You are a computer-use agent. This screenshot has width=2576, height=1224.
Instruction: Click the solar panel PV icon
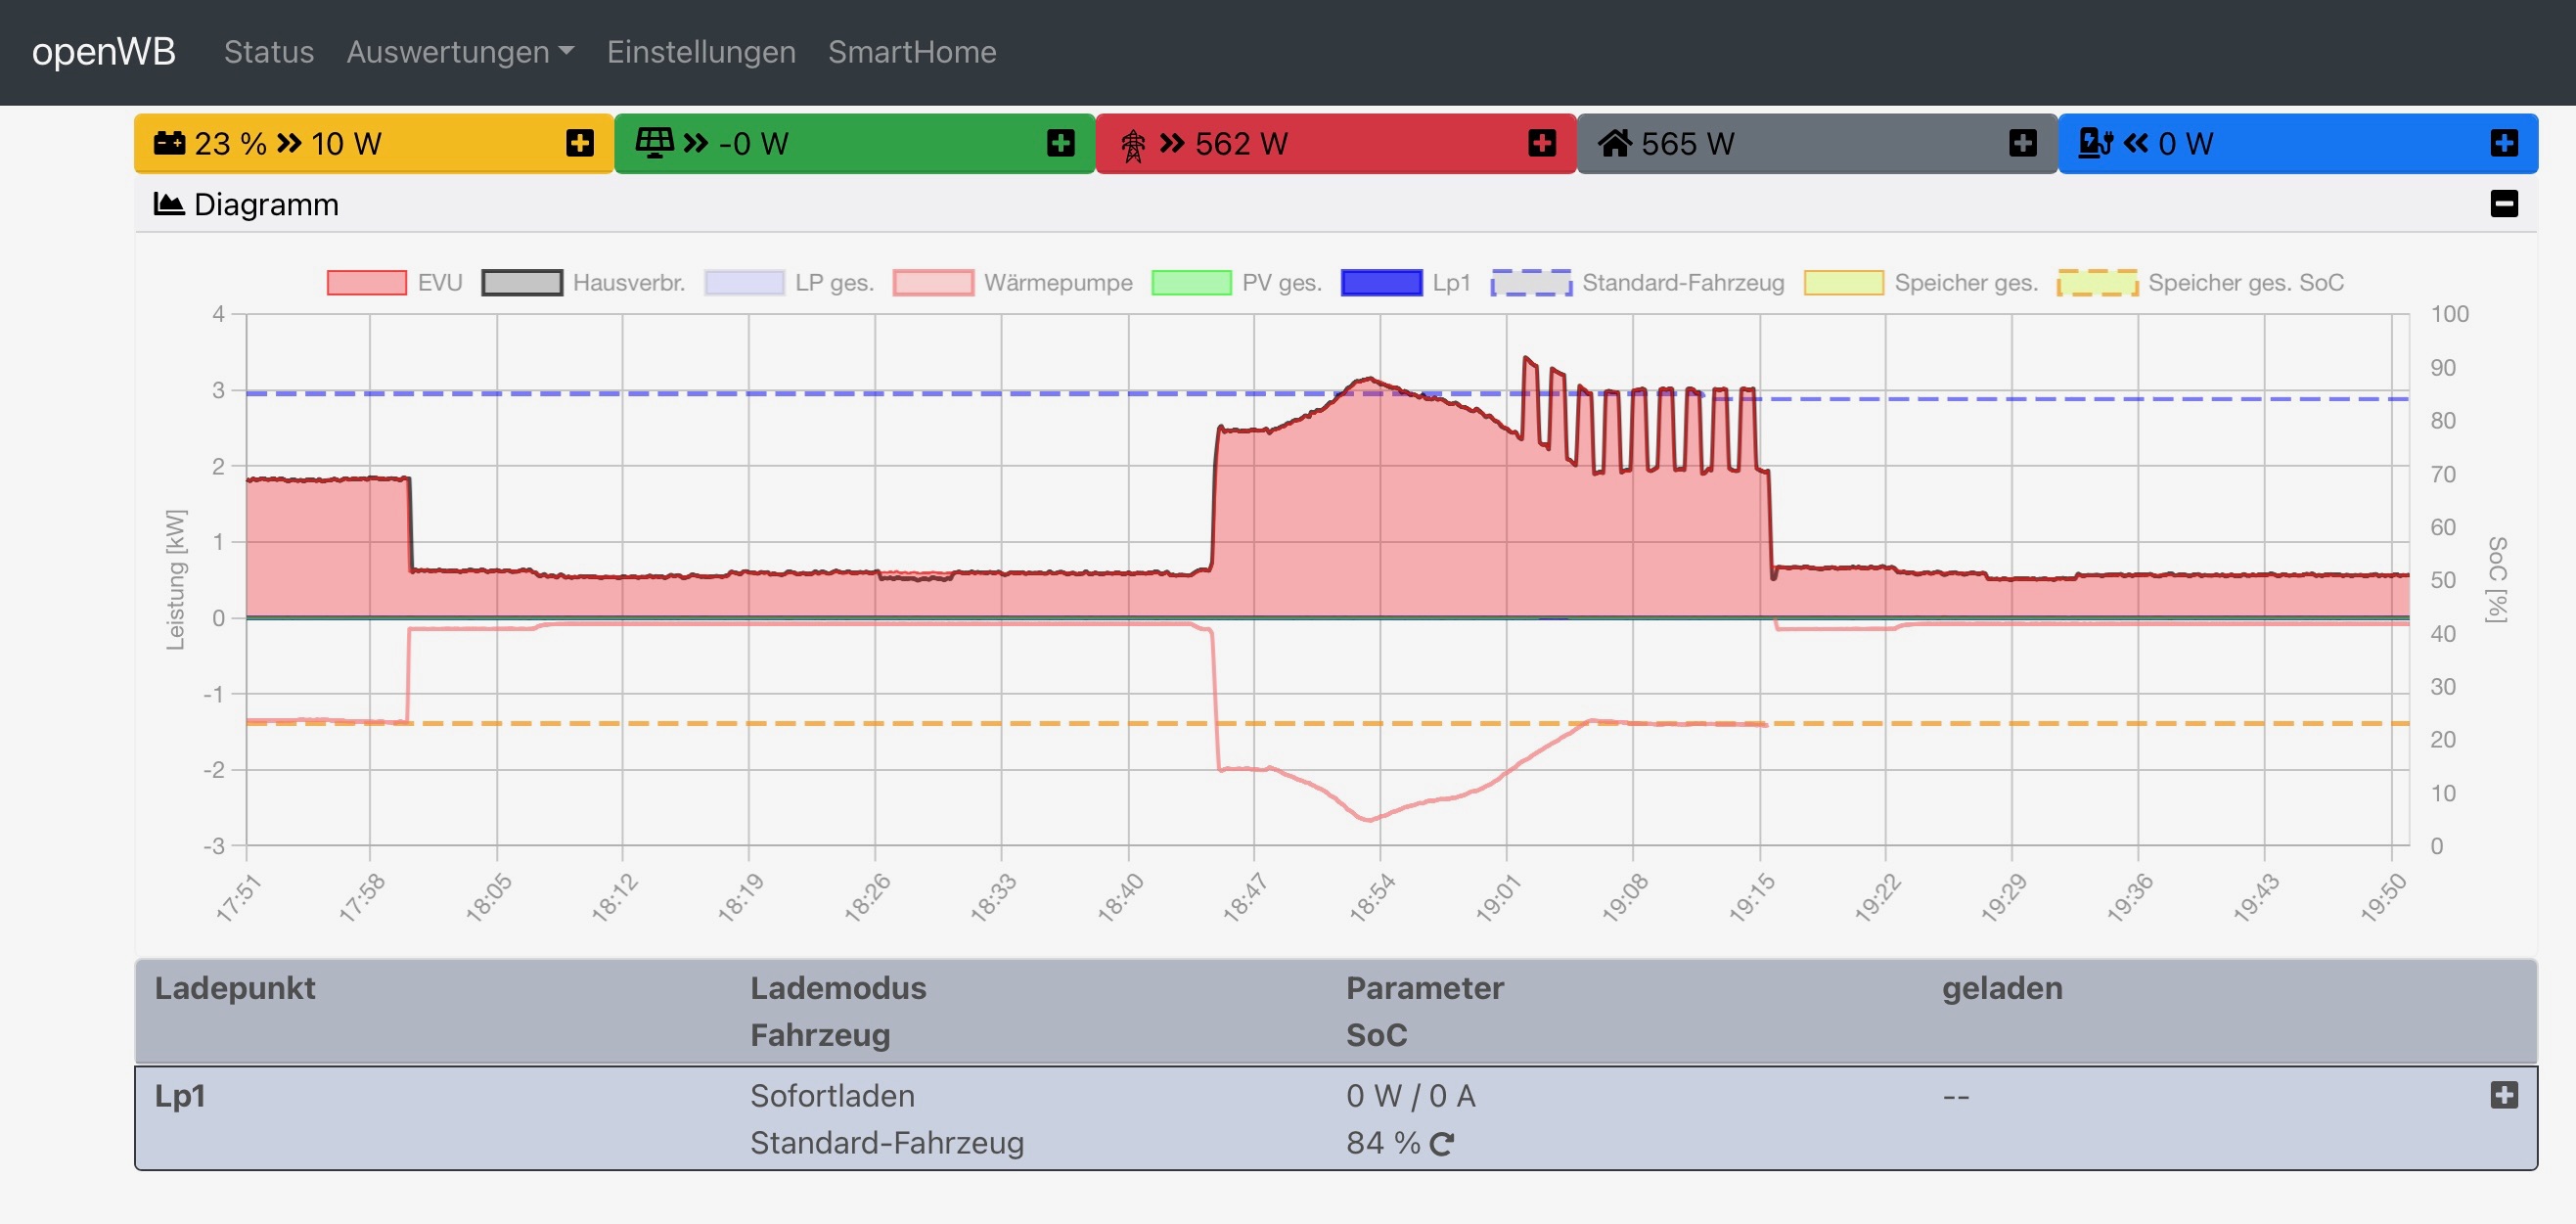point(654,143)
